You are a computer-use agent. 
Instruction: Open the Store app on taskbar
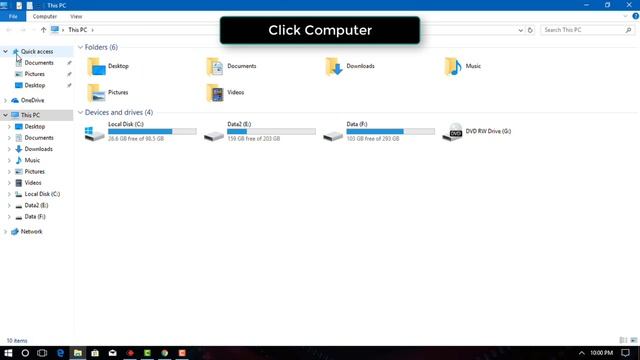pyautogui.click(x=95, y=353)
